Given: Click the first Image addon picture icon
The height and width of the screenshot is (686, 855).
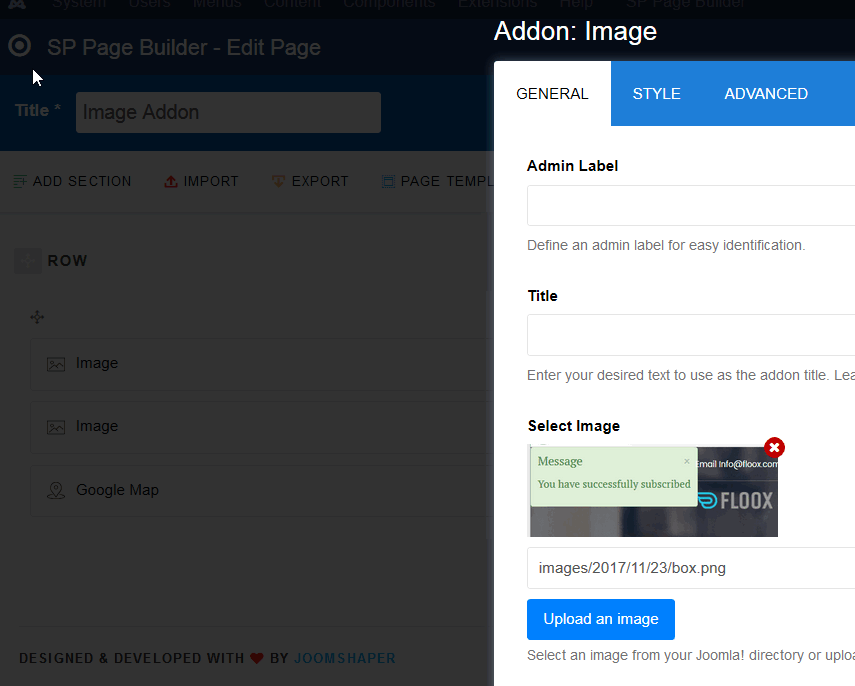Looking at the screenshot, I should [x=56, y=364].
